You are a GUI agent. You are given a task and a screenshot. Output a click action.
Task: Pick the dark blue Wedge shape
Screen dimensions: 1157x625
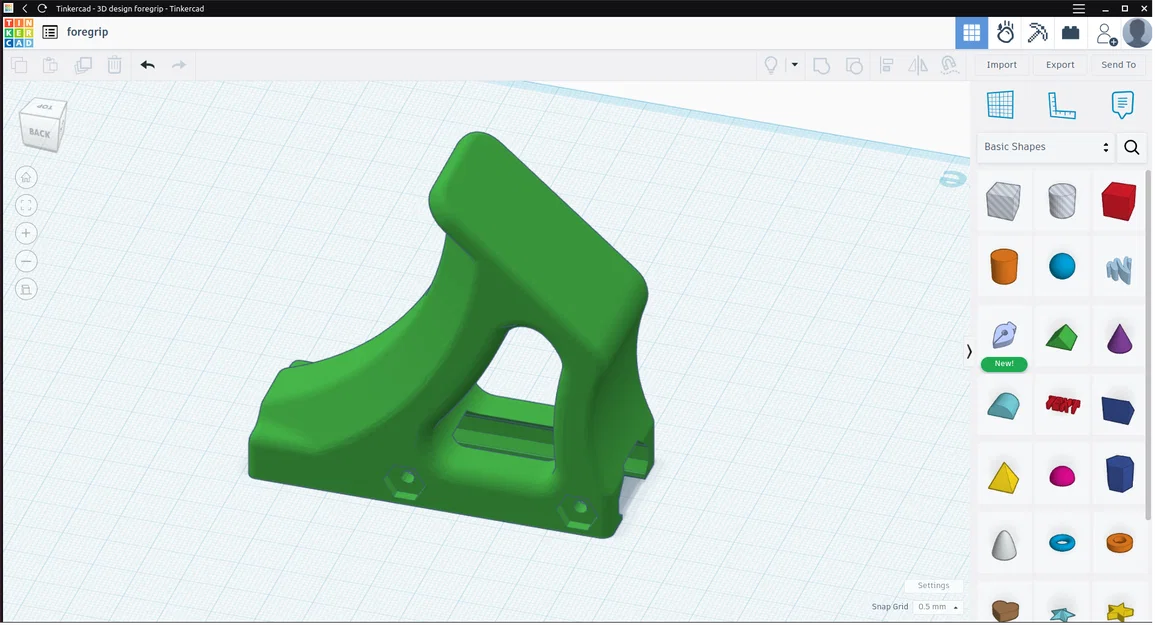[x=1118, y=410]
